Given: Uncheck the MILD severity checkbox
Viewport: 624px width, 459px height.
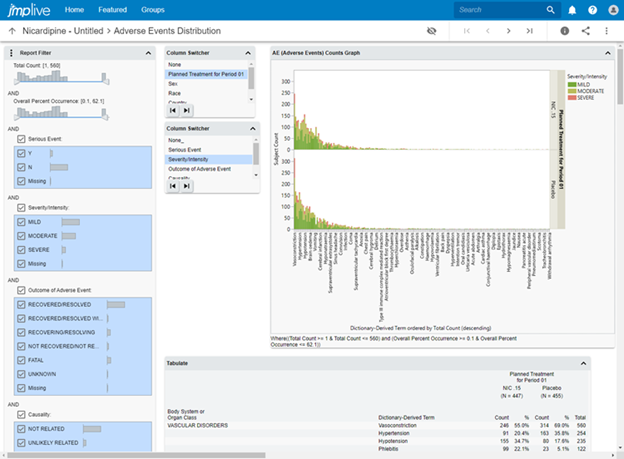Looking at the screenshot, I should 22,221.
